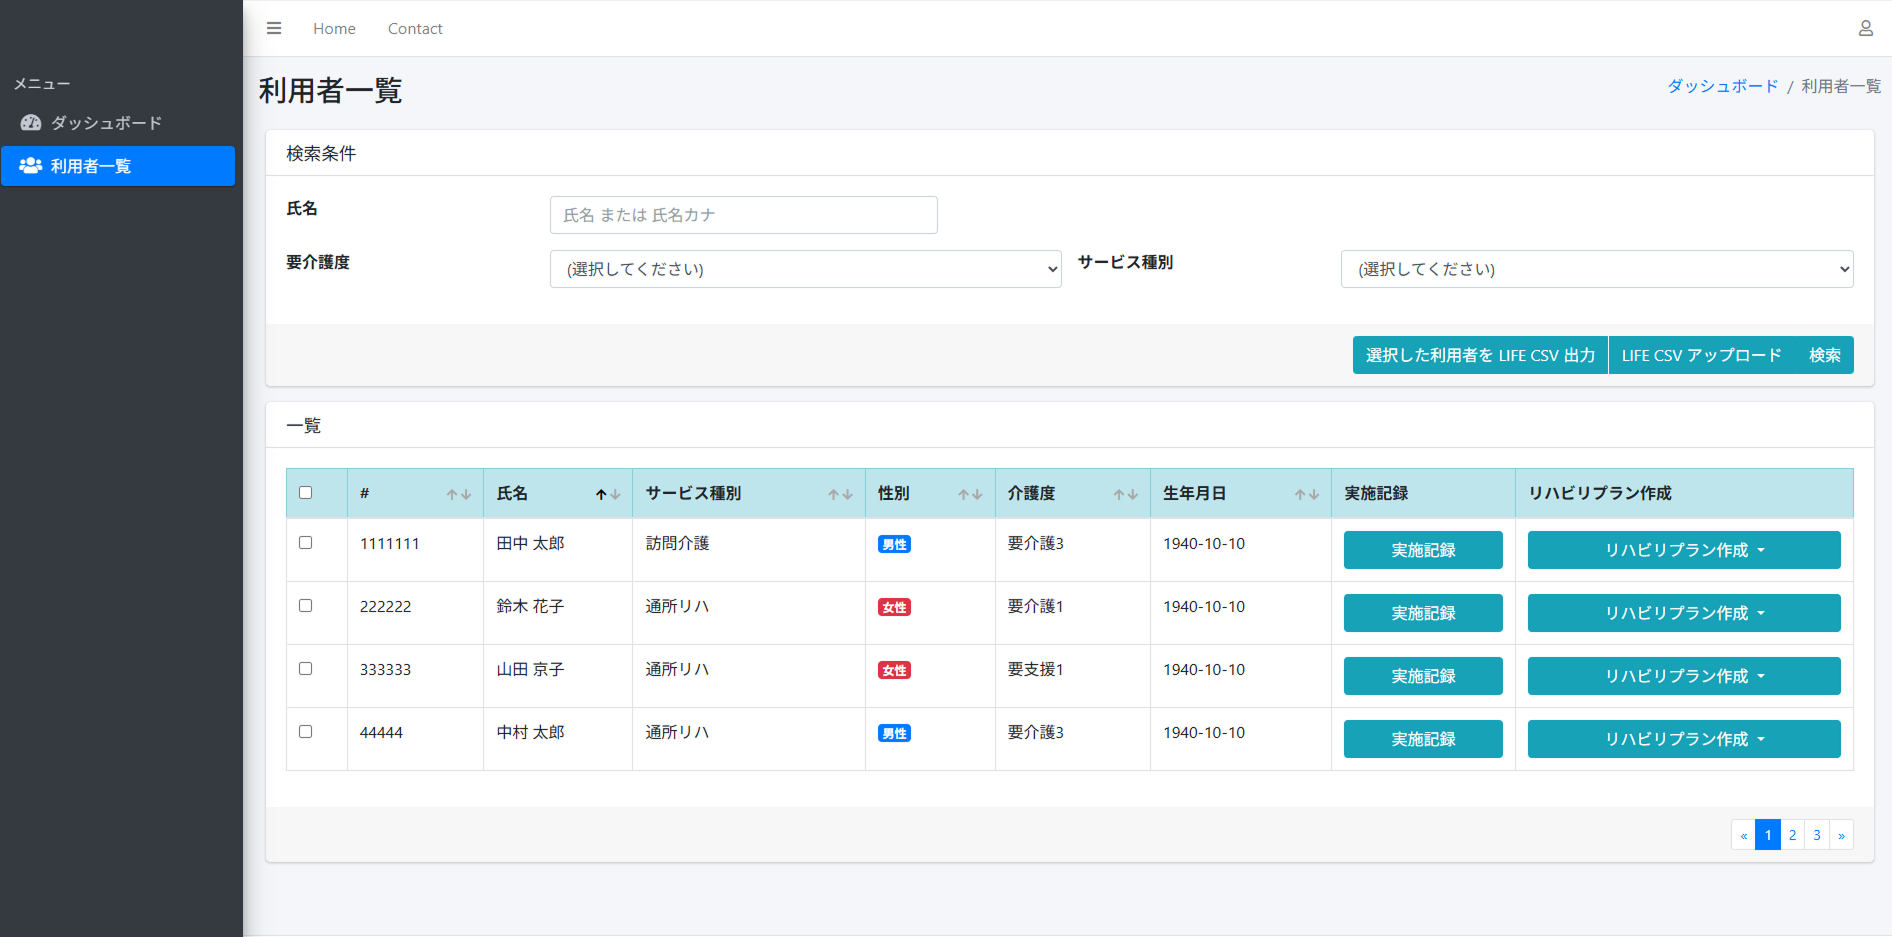Screen dimensions: 1892x937
Task: Open the 要介護度 select dropdown
Action: [x=805, y=269]
